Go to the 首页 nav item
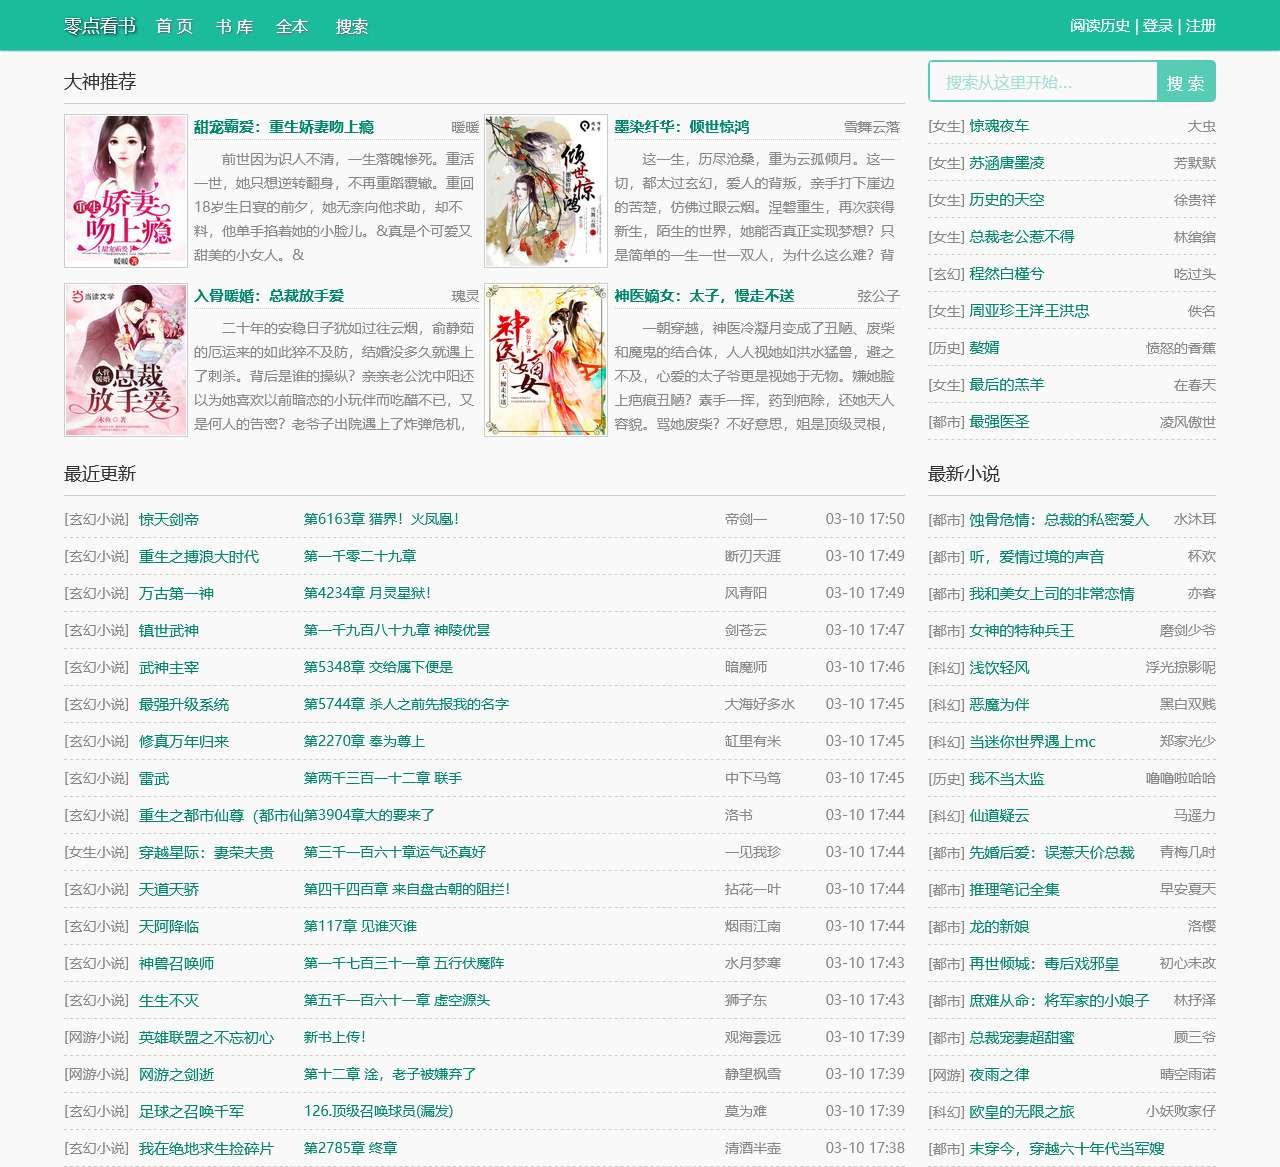Screen dimensions: 1280x1167 pyautogui.click(x=175, y=26)
